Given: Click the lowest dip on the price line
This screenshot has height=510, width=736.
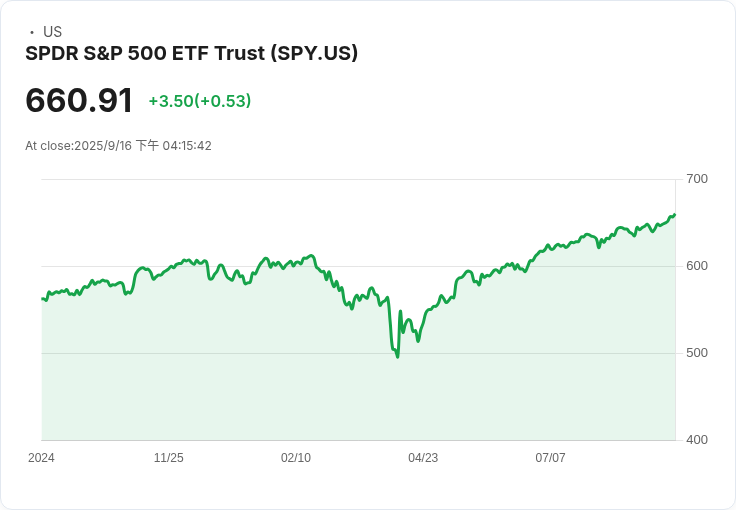Looking at the screenshot, I should pos(398,356).
